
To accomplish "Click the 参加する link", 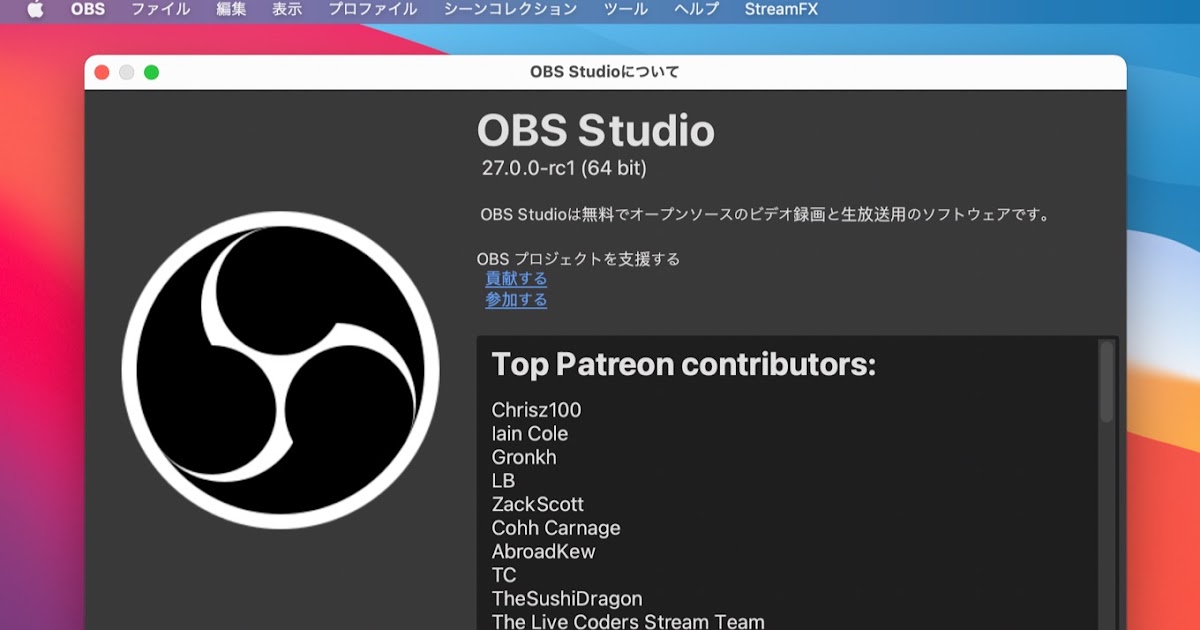I will pos(516,299).
